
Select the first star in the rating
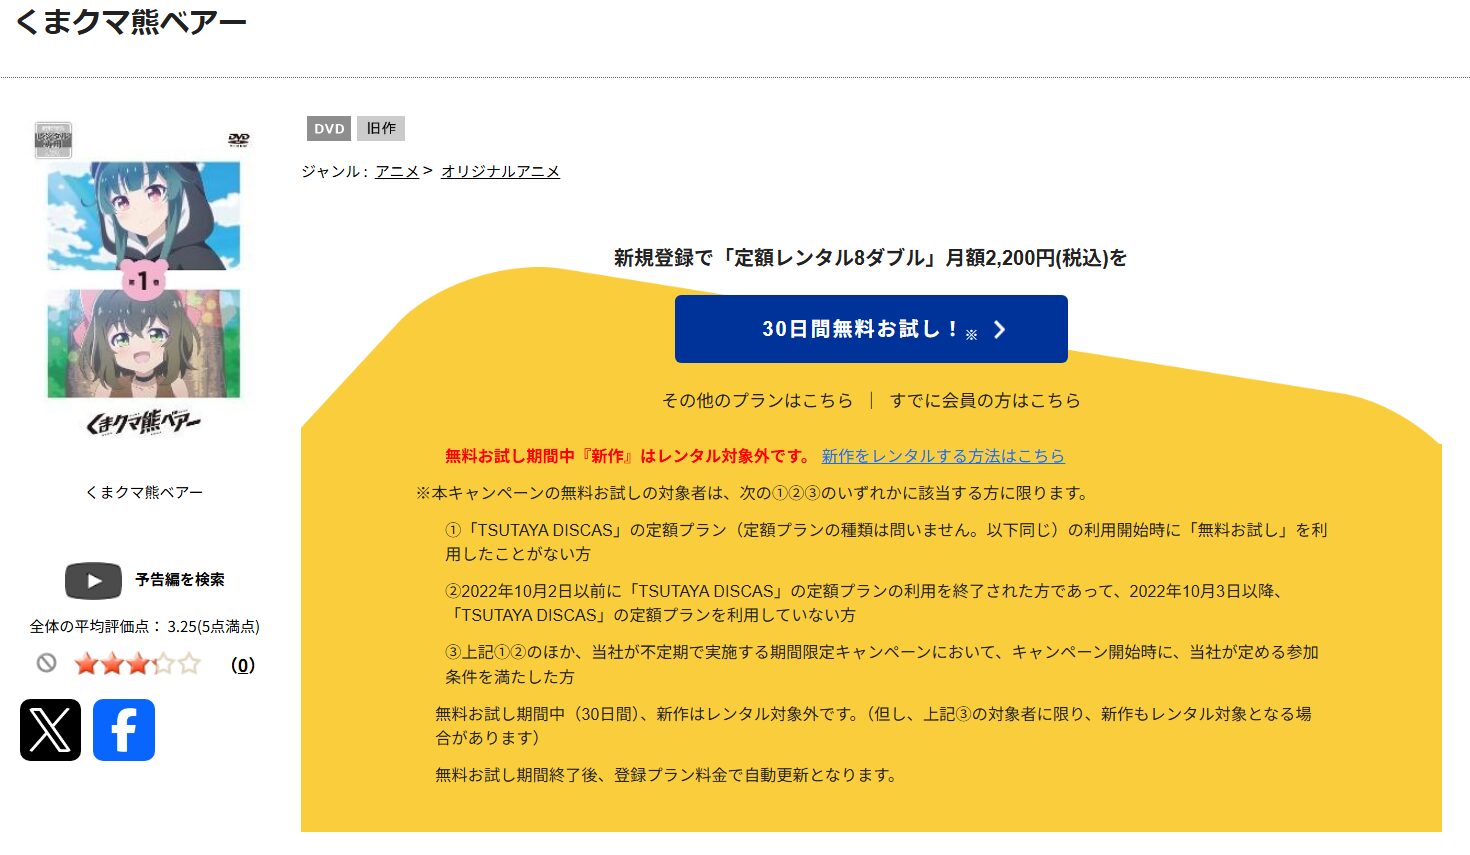click(84, 663)
